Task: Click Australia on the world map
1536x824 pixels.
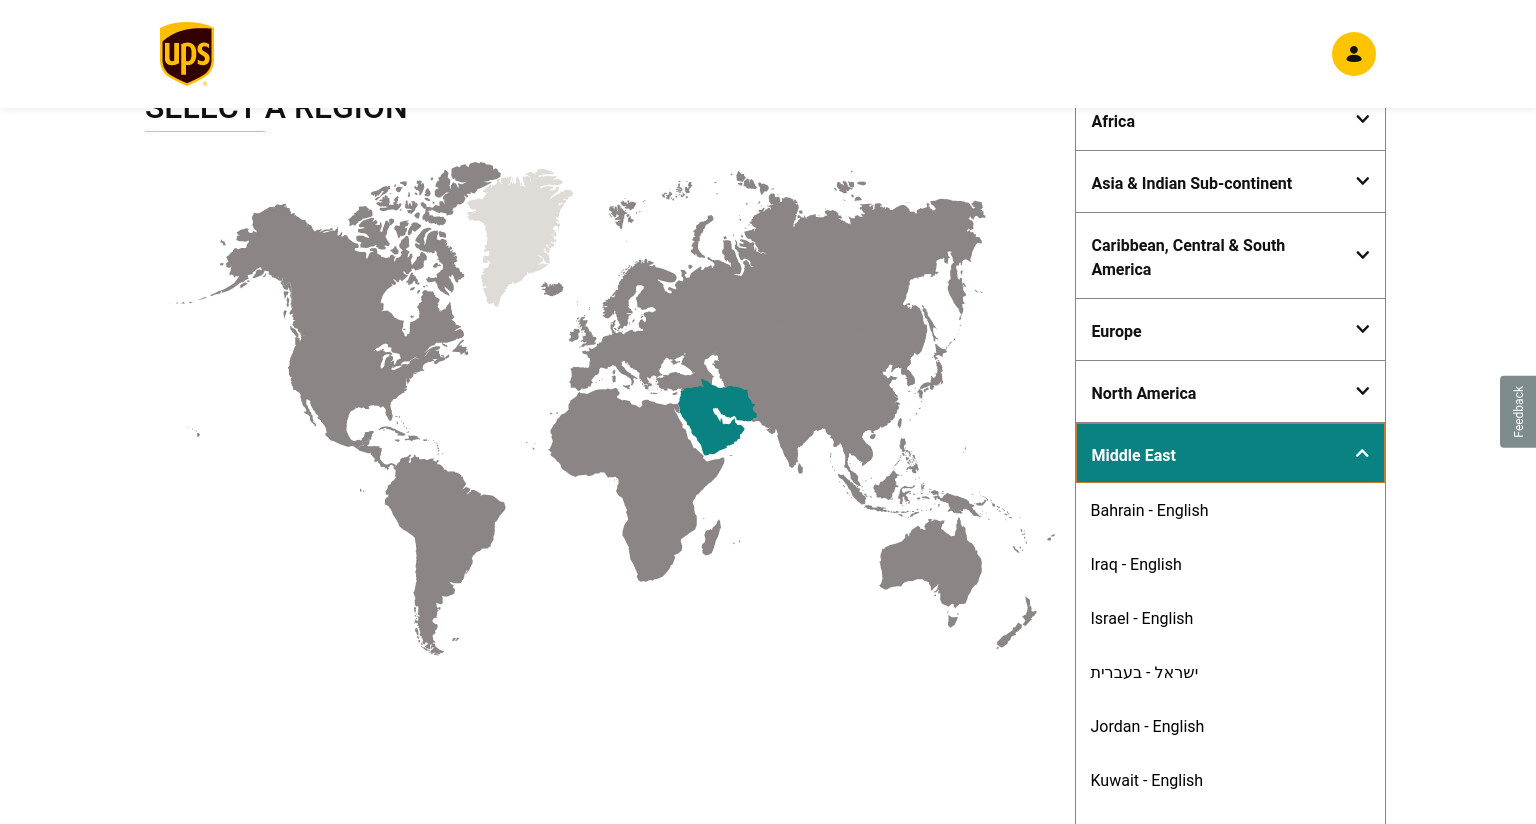Action: tap(930, 565)
